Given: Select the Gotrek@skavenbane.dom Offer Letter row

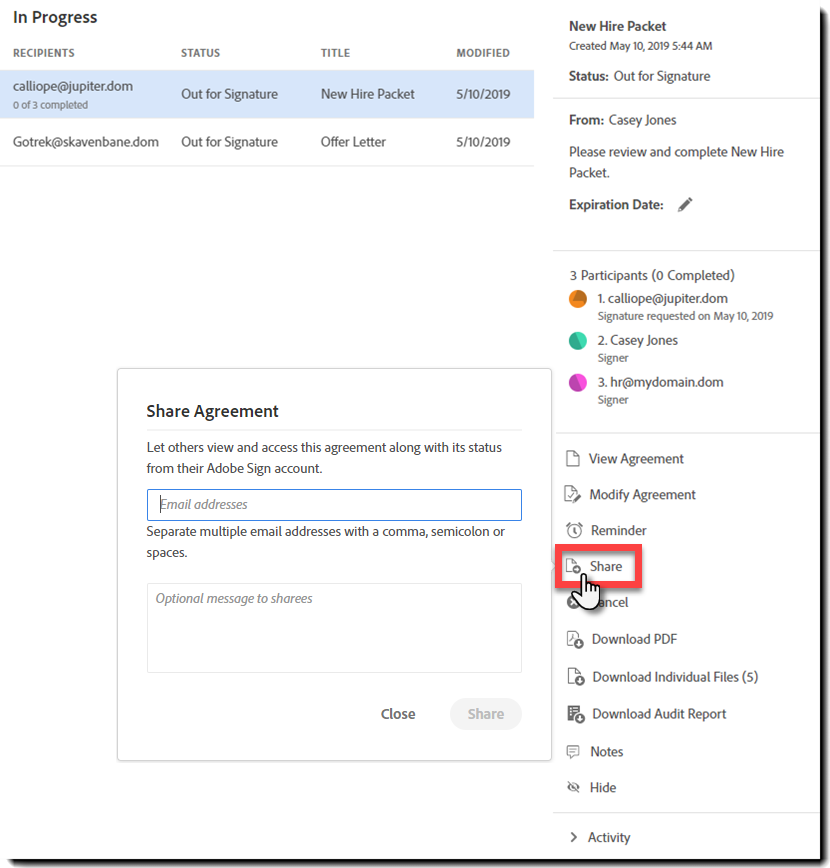Looking at the screenshot, I should click(266, 142).
